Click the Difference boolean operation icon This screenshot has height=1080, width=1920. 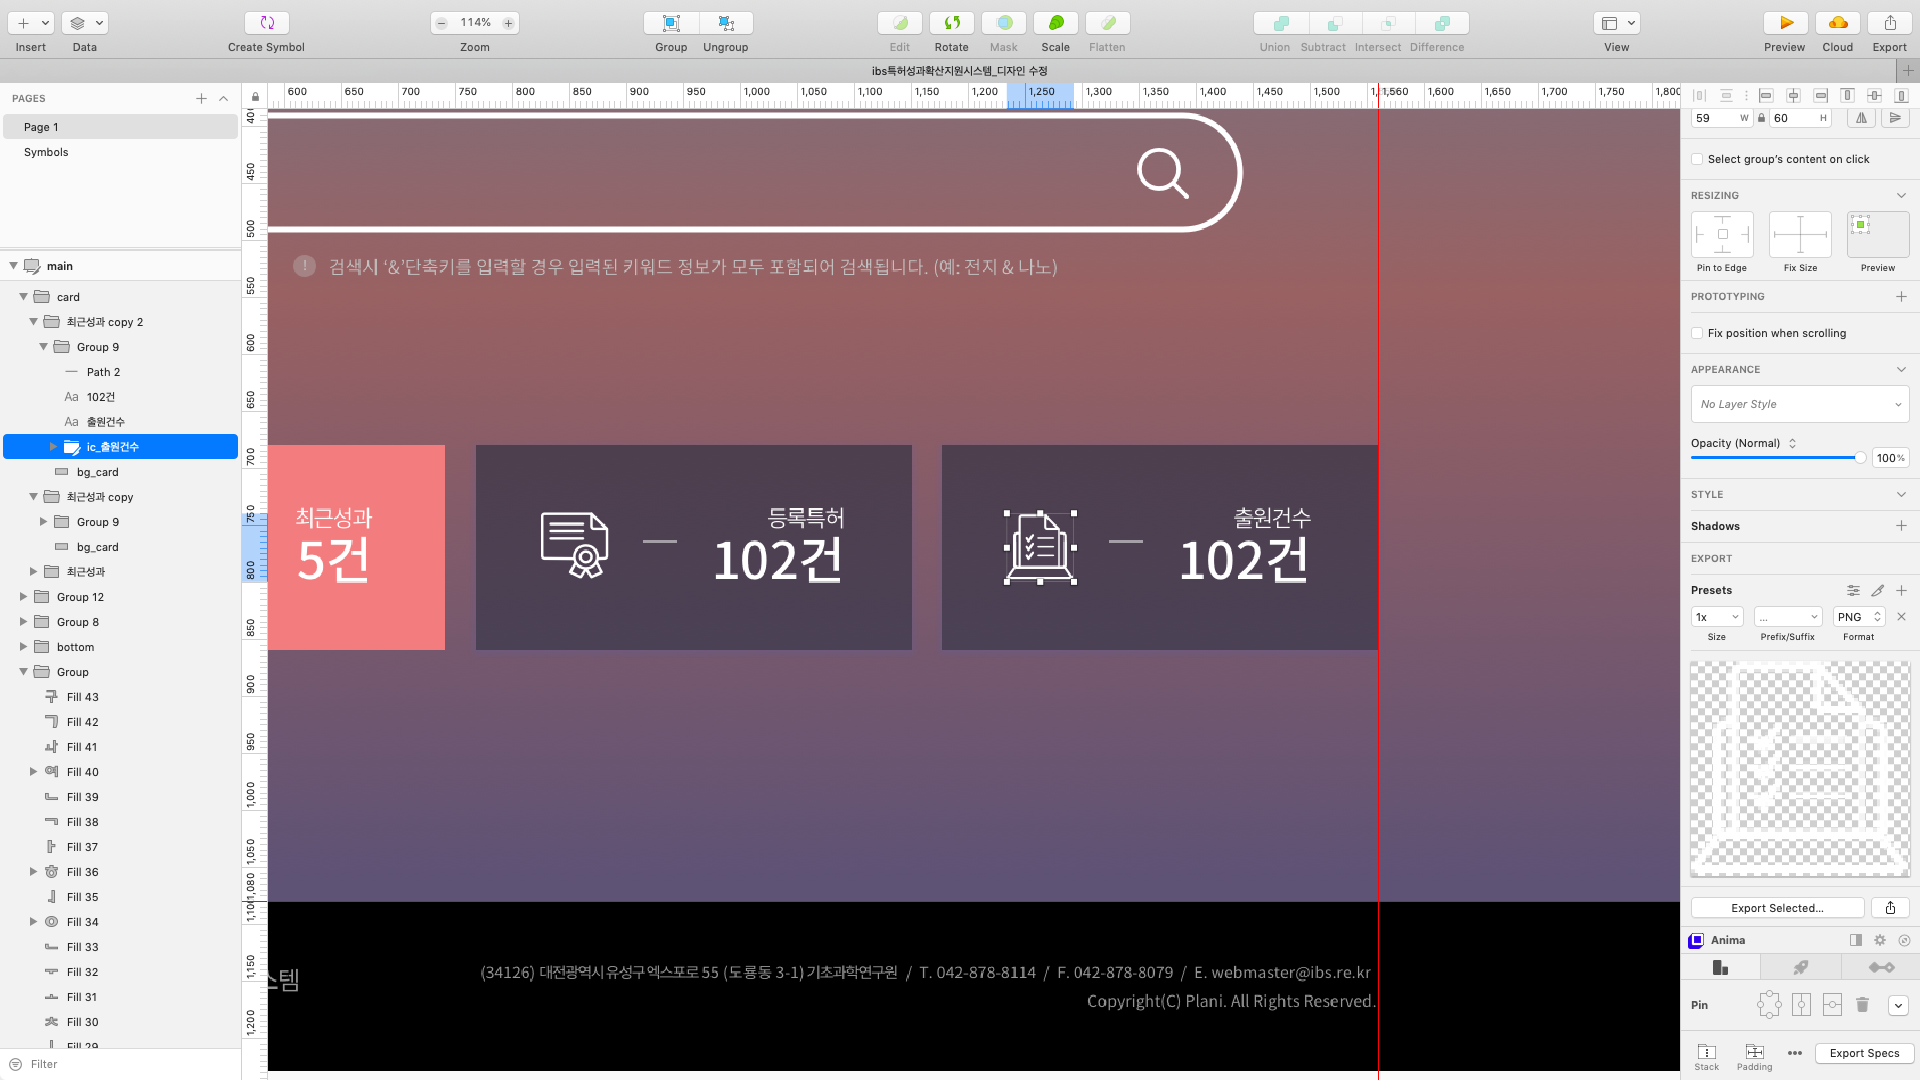click(1439, 22)
